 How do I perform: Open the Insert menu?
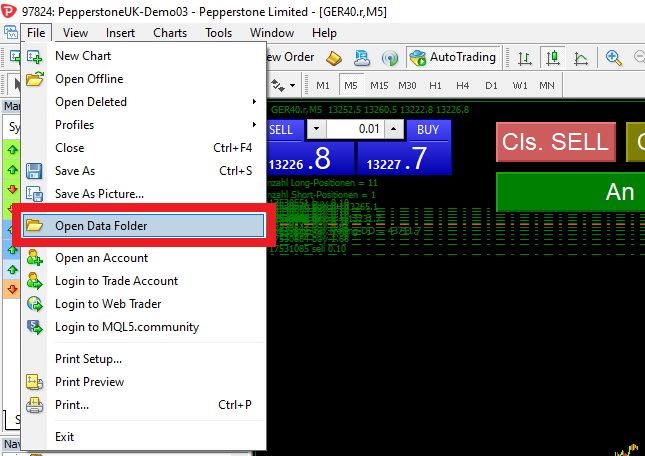[120, 32]
